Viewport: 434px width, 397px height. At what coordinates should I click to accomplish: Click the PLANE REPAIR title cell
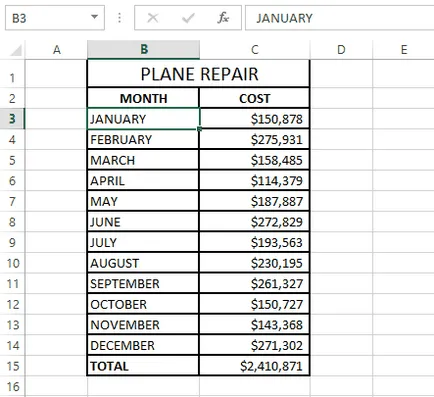(199, 74)
